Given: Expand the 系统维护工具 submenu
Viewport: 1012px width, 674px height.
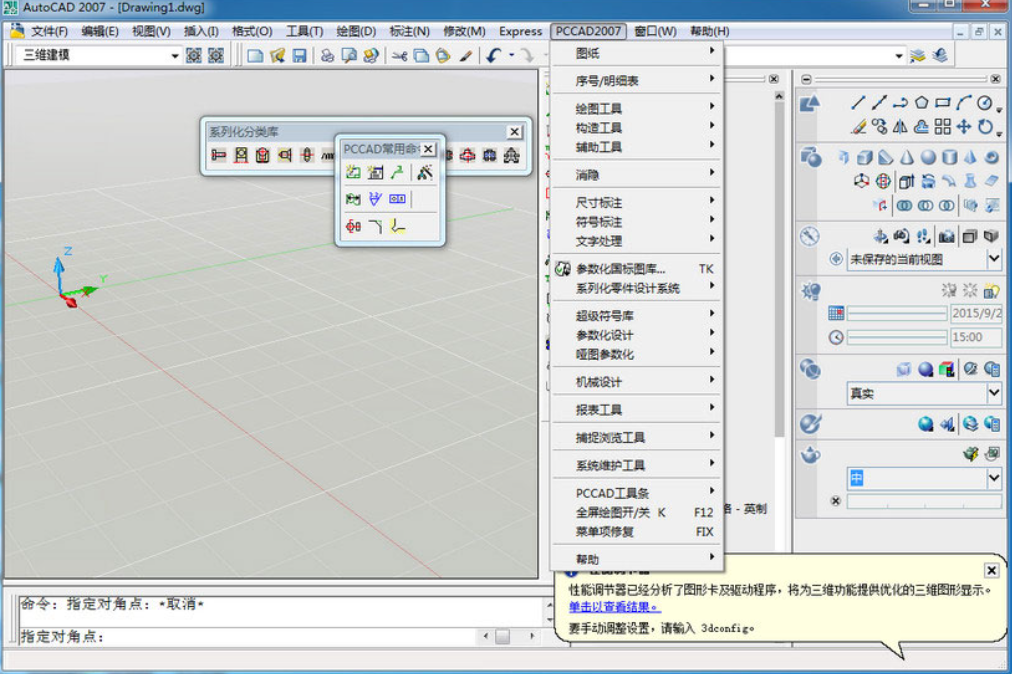Looking at the screenshot, I should click(x=637, y=465).
